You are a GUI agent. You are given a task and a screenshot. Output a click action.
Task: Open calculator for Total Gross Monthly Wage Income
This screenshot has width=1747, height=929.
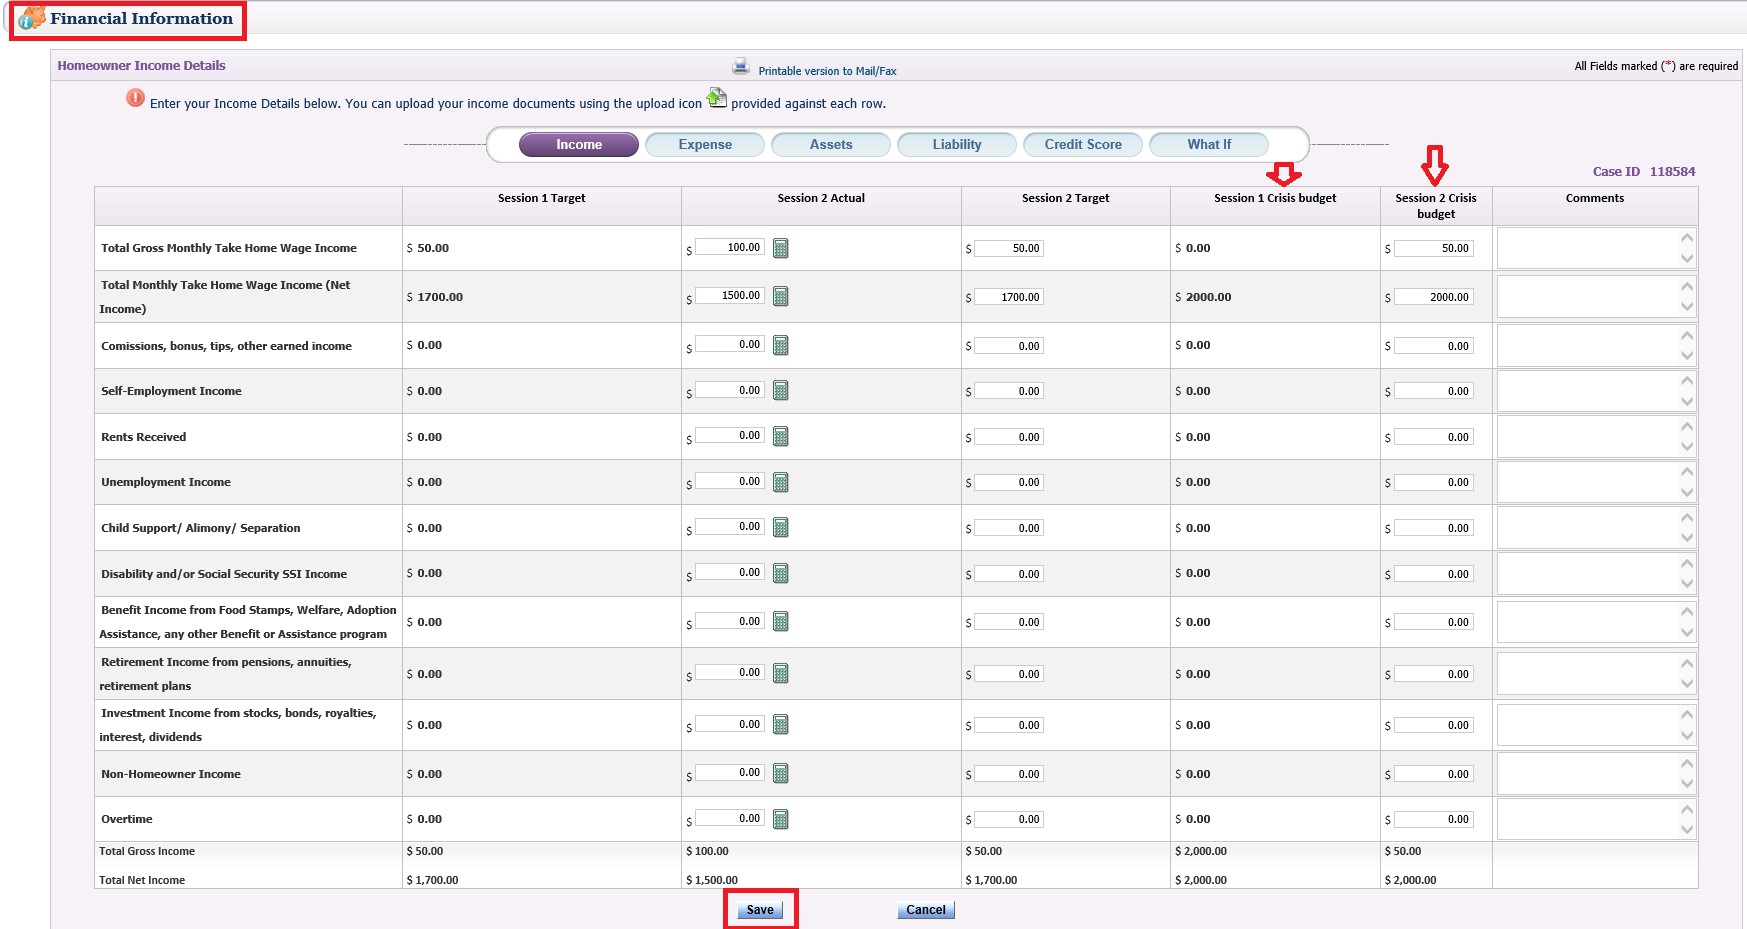(x=781, y=248)
